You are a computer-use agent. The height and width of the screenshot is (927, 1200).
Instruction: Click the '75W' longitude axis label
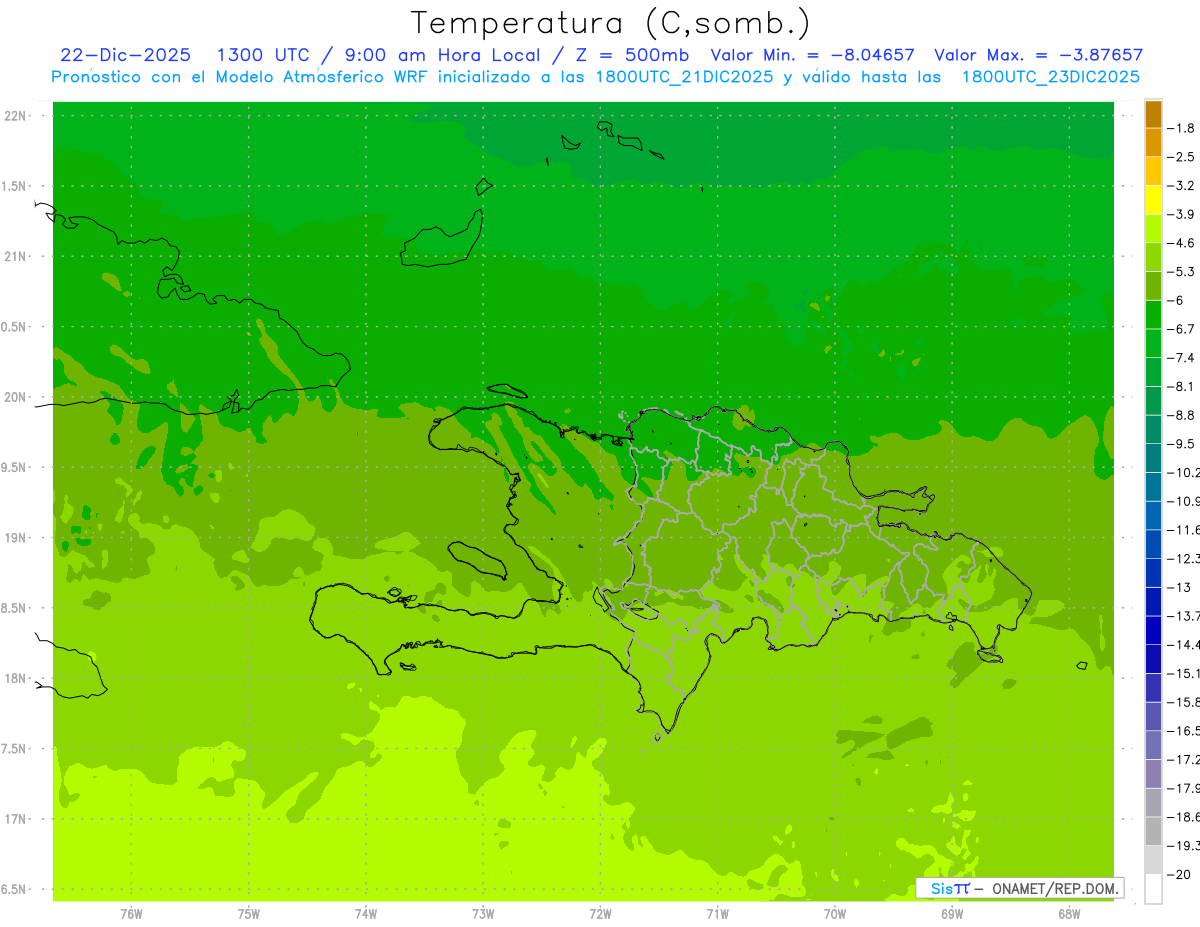click(249, 914)
